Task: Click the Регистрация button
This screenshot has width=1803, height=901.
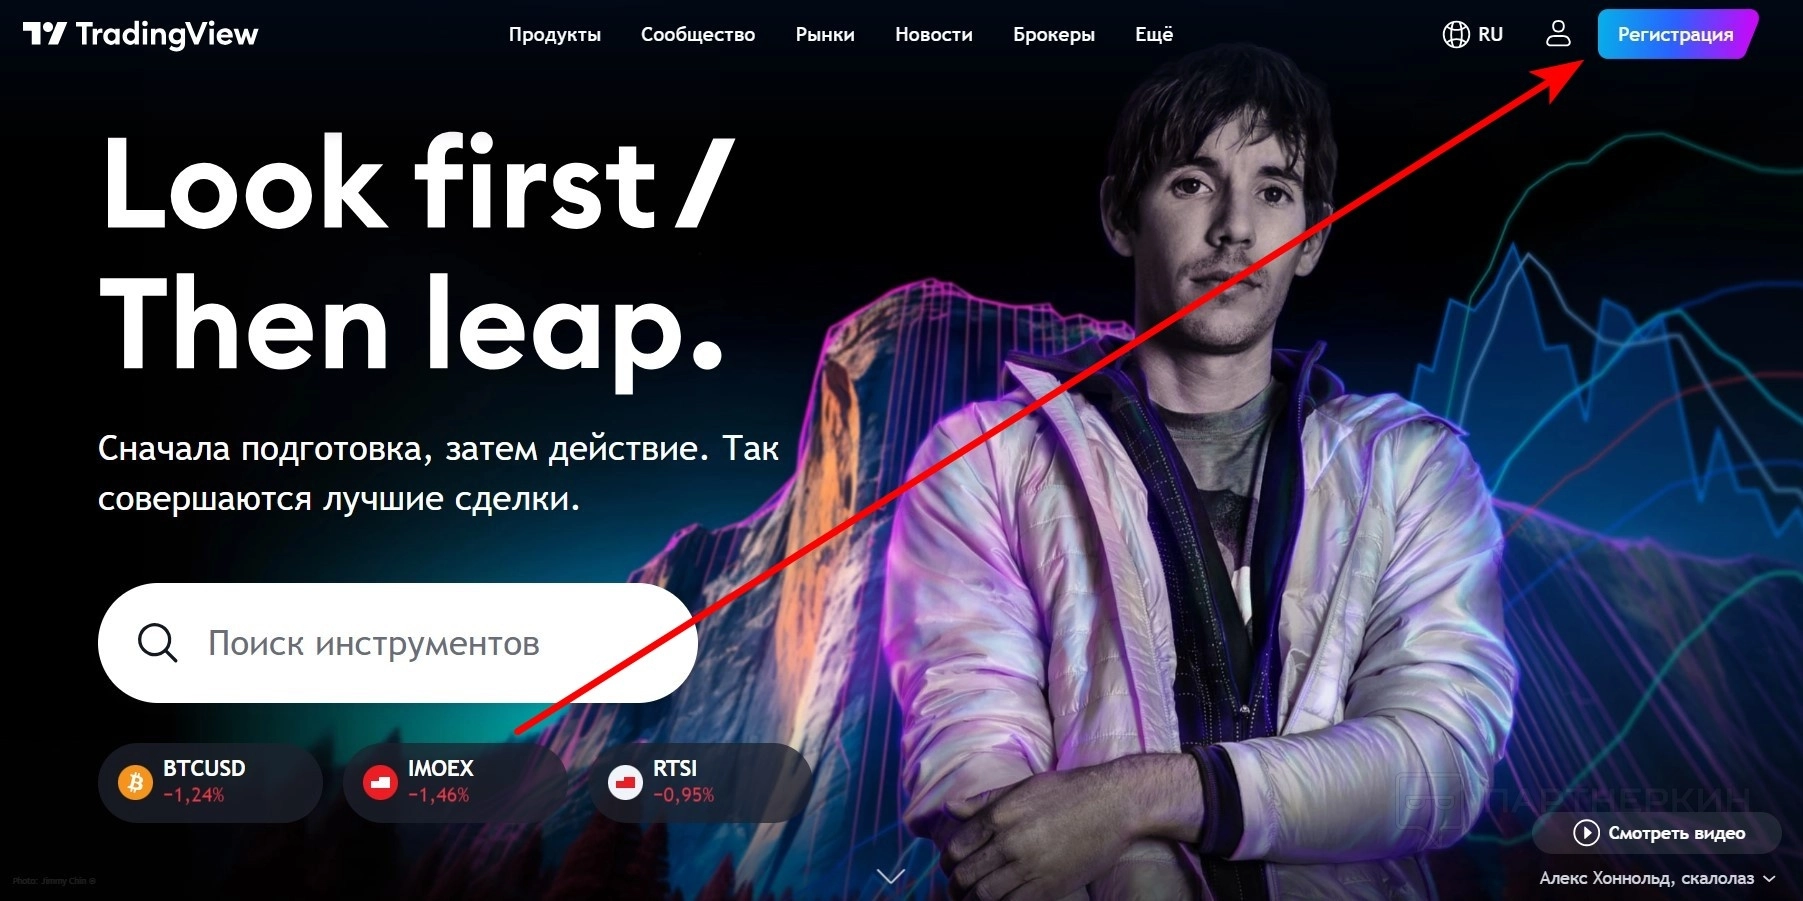Action: coord(1676,34)
